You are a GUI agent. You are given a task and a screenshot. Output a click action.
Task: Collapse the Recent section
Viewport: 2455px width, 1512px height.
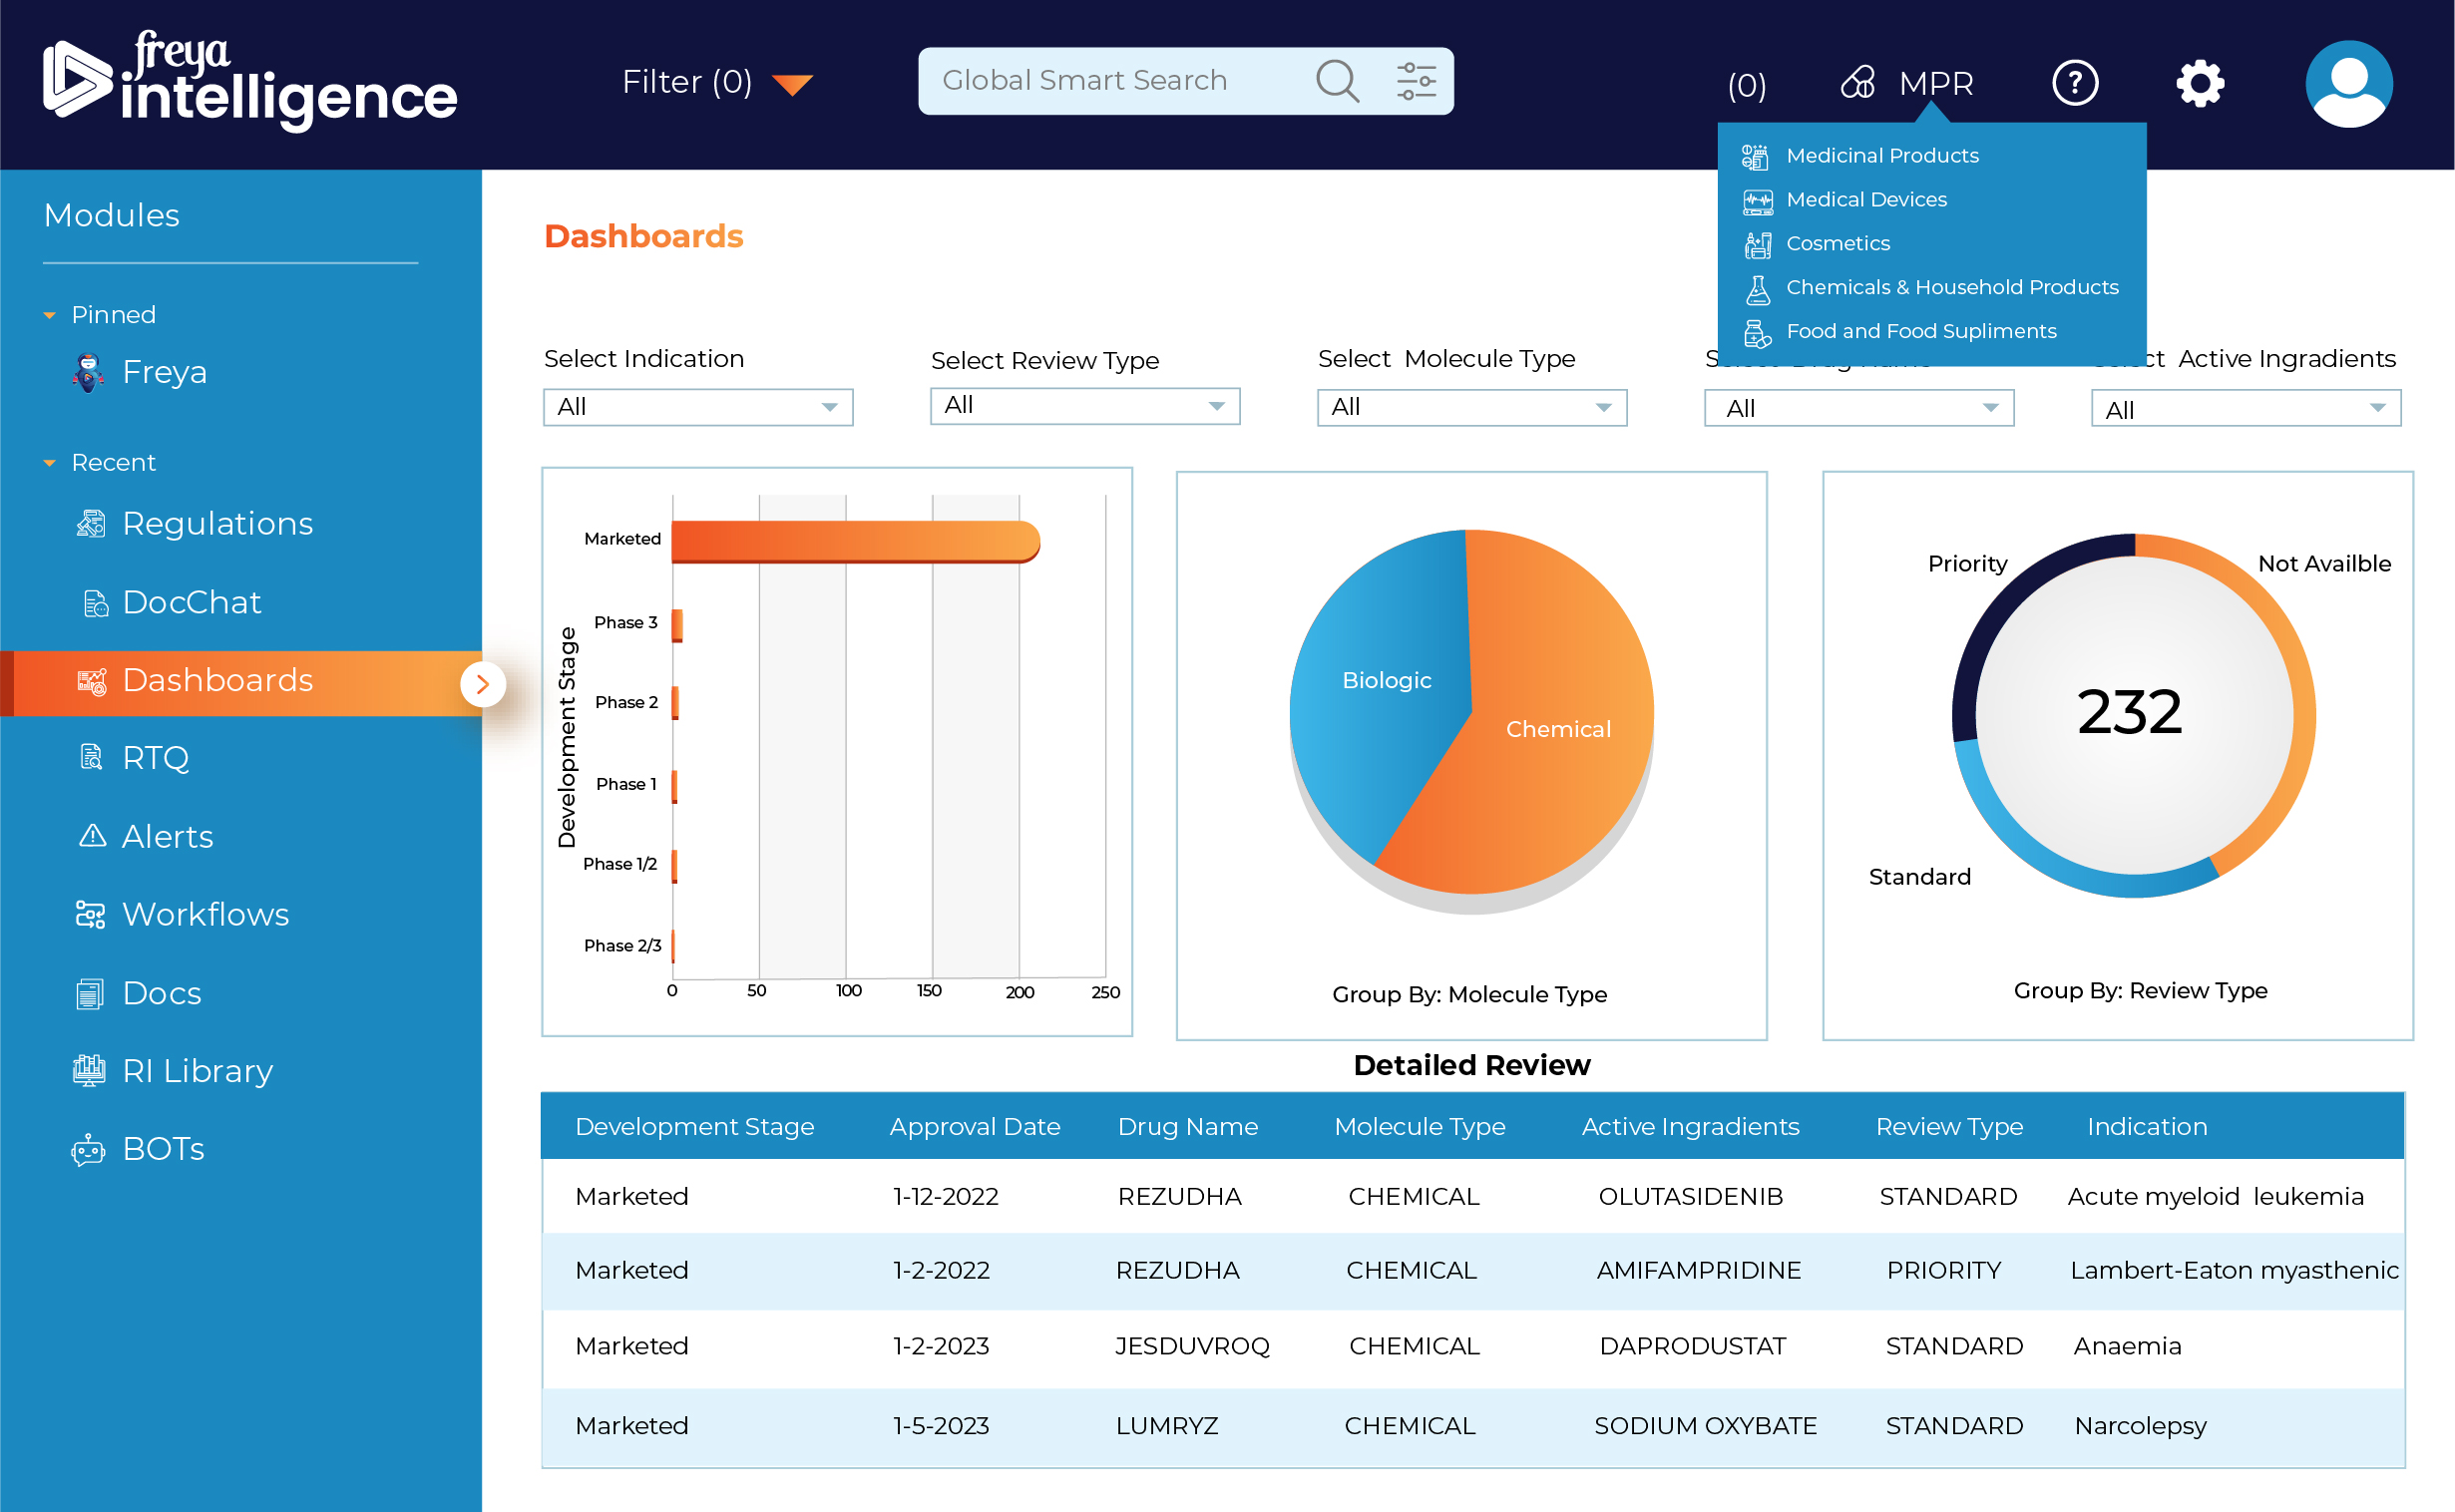(x=49, y=463)
